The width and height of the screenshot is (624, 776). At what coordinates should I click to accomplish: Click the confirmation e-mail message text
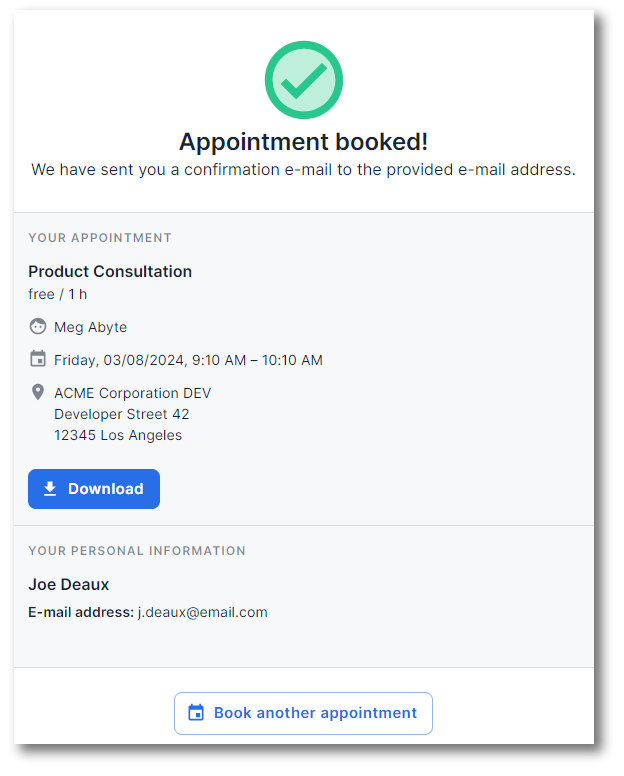pos(303,170)
